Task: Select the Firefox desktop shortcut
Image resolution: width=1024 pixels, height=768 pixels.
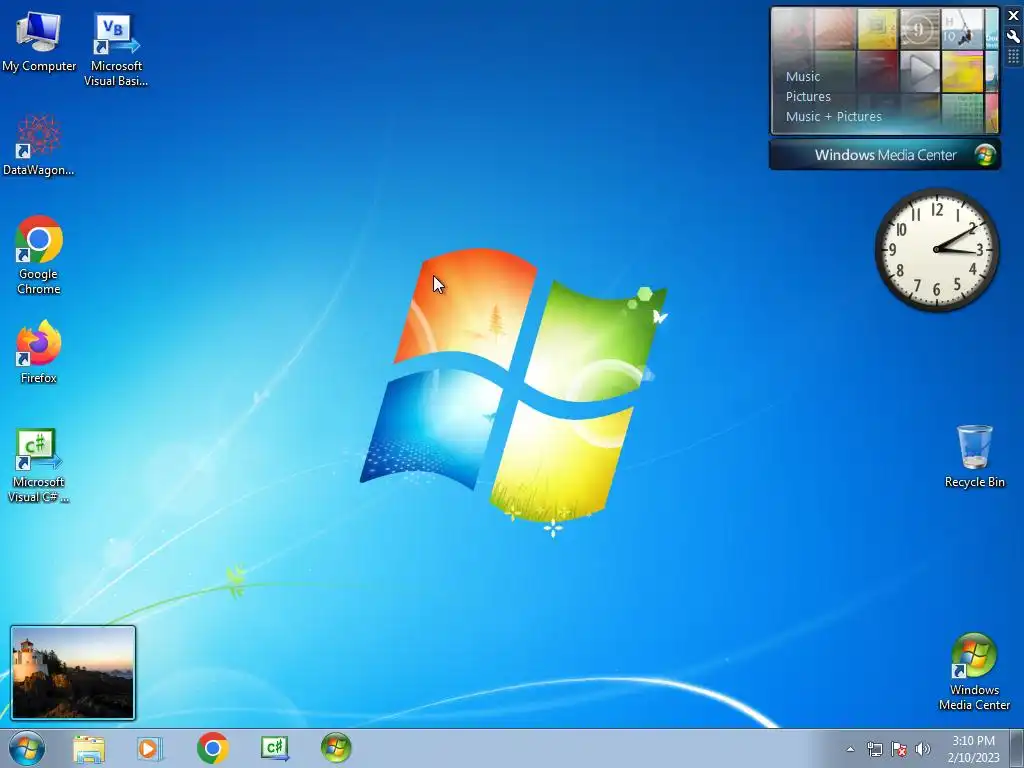Action: tap(39, 352)
